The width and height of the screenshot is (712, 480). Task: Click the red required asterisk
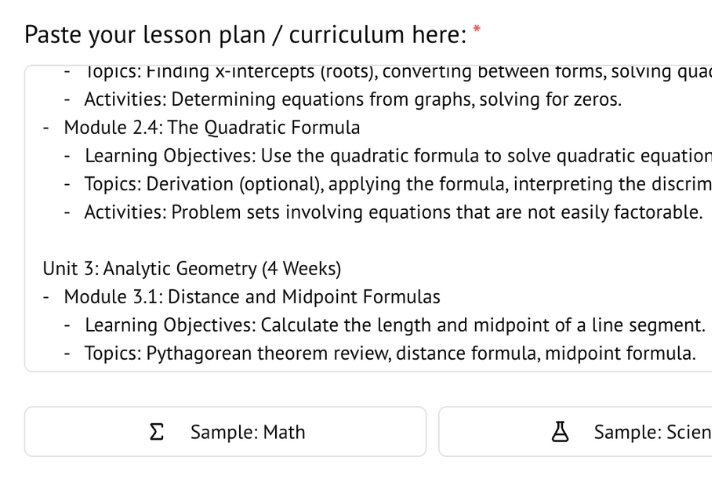478,31
